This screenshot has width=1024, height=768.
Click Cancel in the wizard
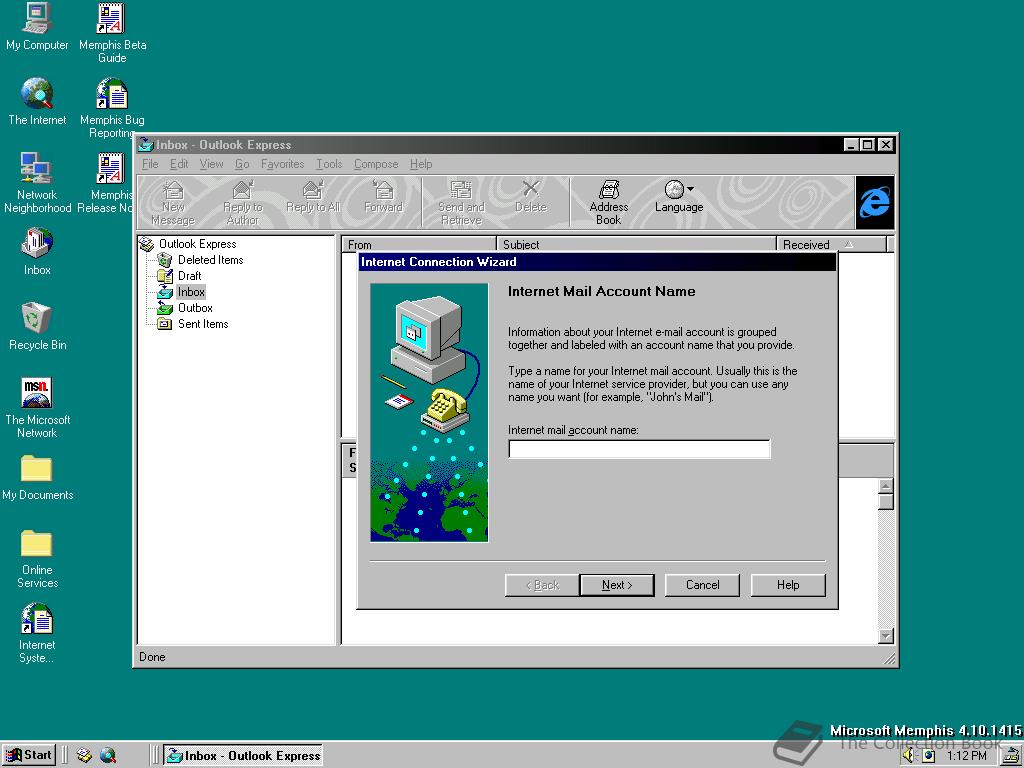pyautogui.click(x=702, y=585)
